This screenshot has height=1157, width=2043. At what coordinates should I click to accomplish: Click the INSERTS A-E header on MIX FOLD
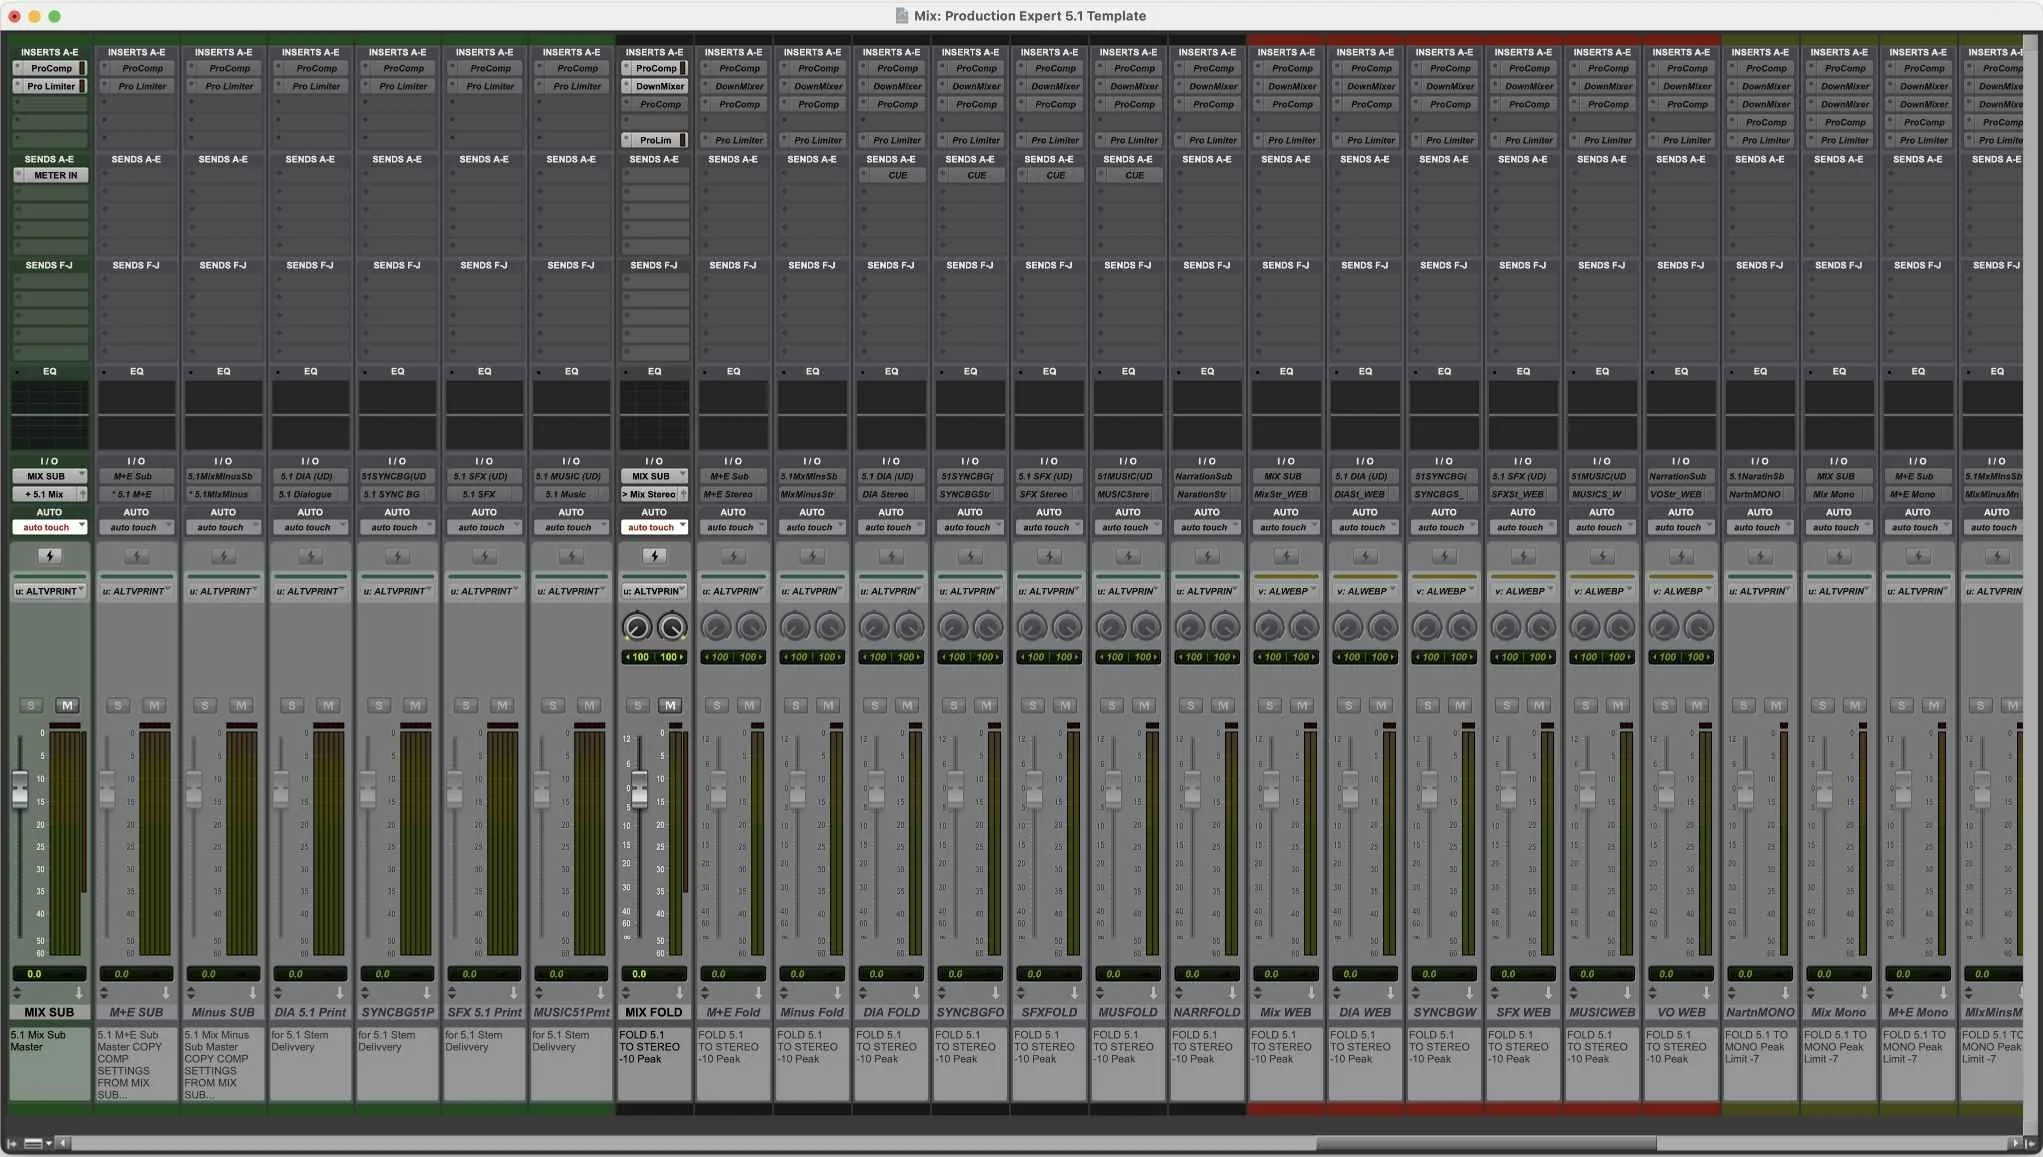[x=654, y=52]
